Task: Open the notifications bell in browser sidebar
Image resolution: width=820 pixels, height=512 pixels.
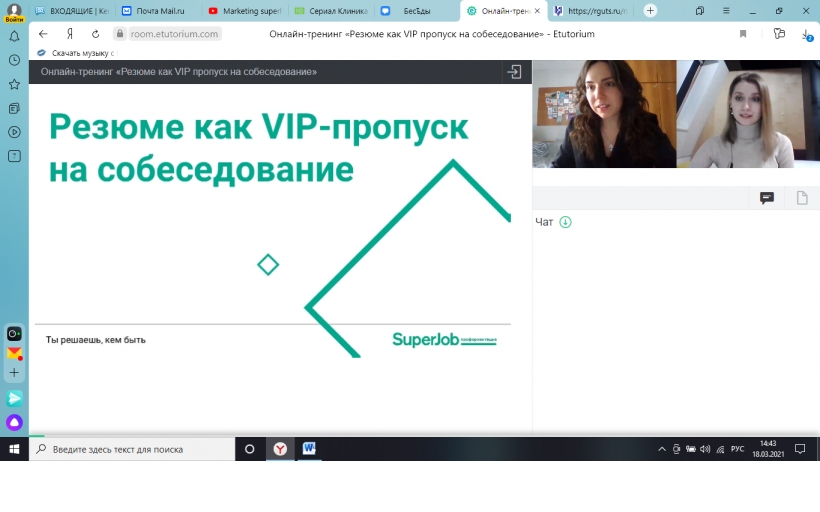Action: pos(14,36)
